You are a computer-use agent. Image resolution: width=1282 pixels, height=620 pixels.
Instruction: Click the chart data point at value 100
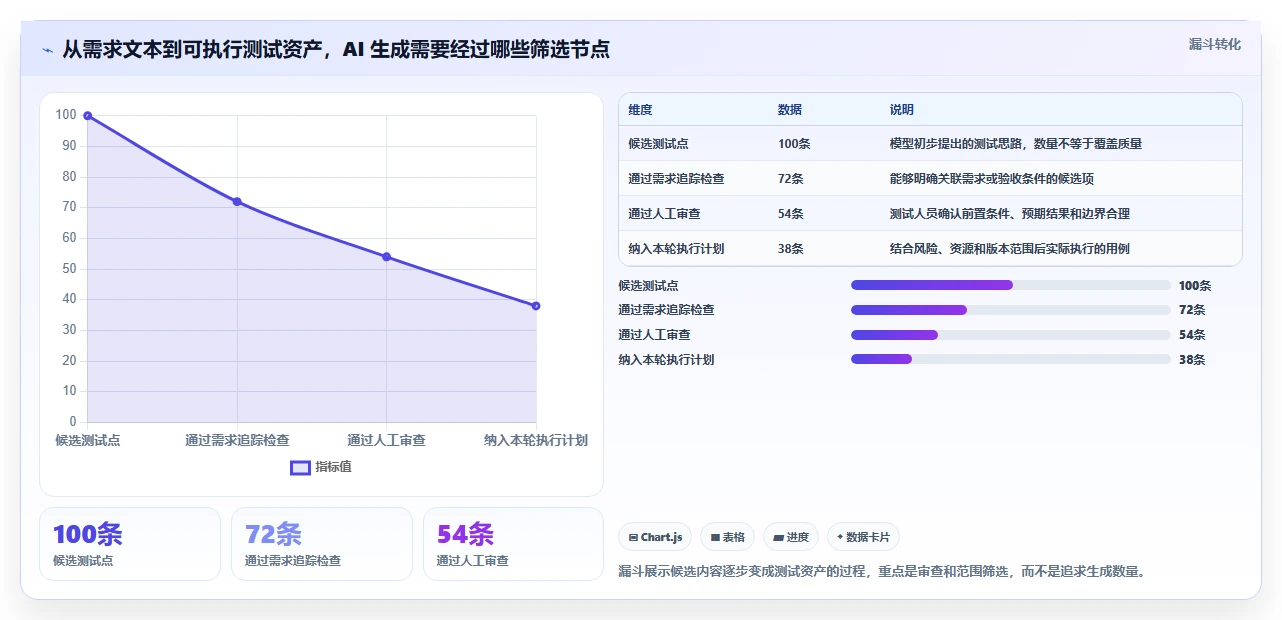pos(88,116)
